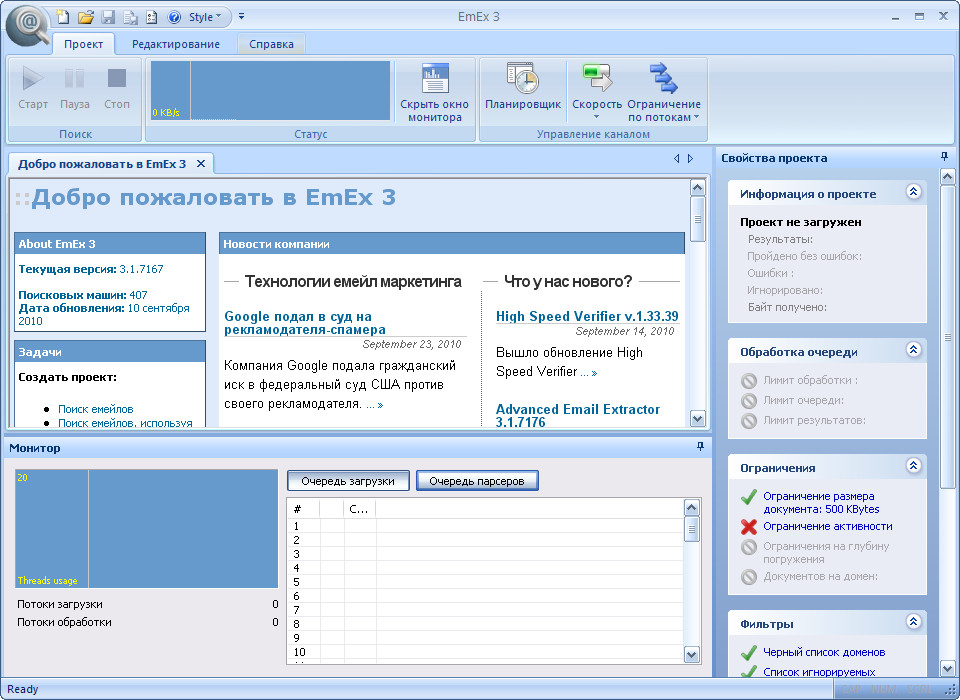This screenshot has height=700, width=960.
Task: Click the bandwidth status graph
Action: click(x=270, y=90)
